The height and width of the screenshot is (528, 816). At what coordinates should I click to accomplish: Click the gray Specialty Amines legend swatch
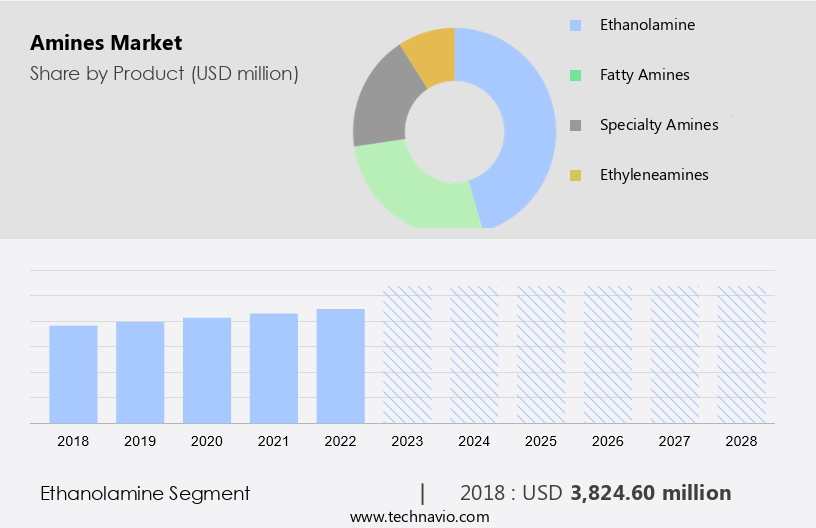coord(575,125)
